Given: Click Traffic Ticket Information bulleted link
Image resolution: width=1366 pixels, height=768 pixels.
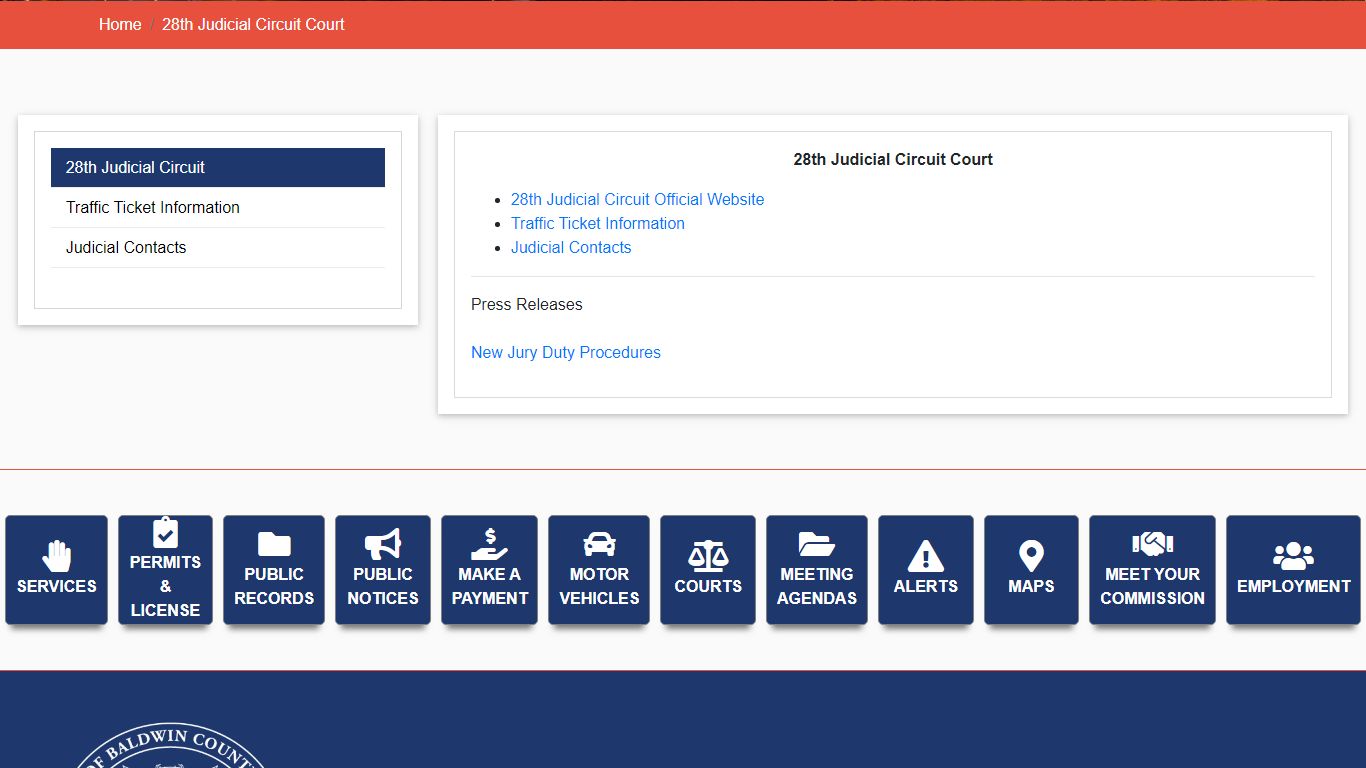Looking at the screenshot, I should (597, 223).
